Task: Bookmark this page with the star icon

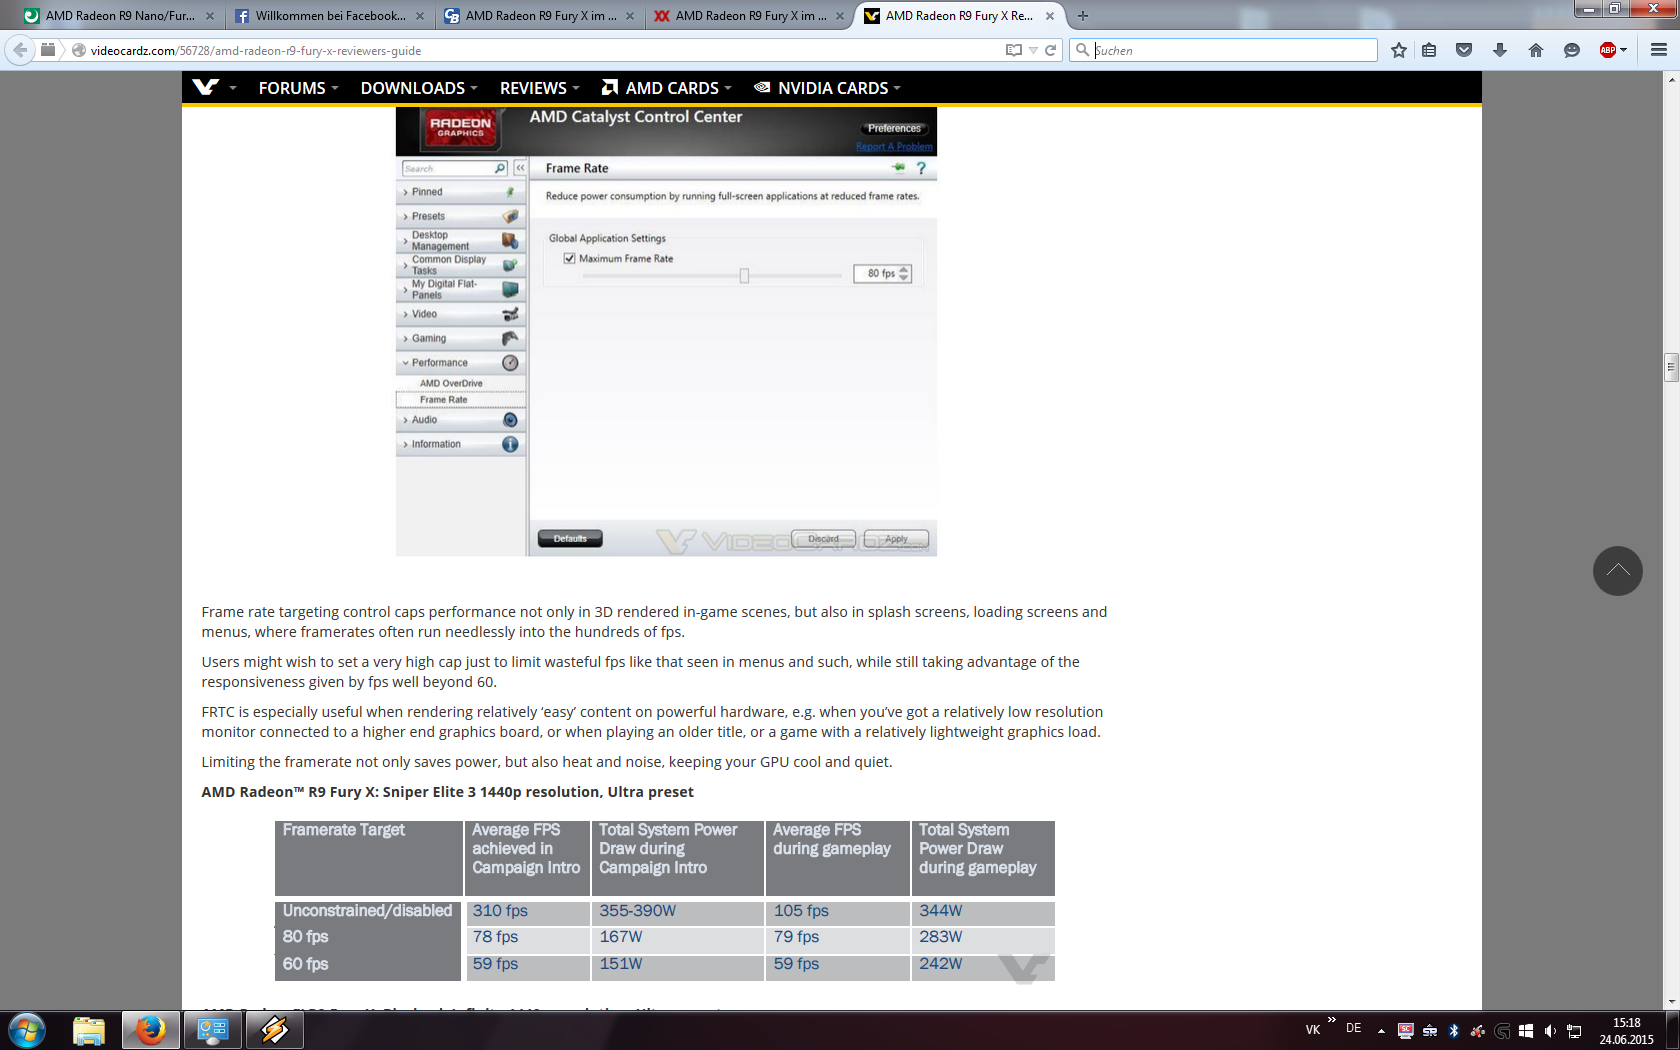Action: (1399, 50)
